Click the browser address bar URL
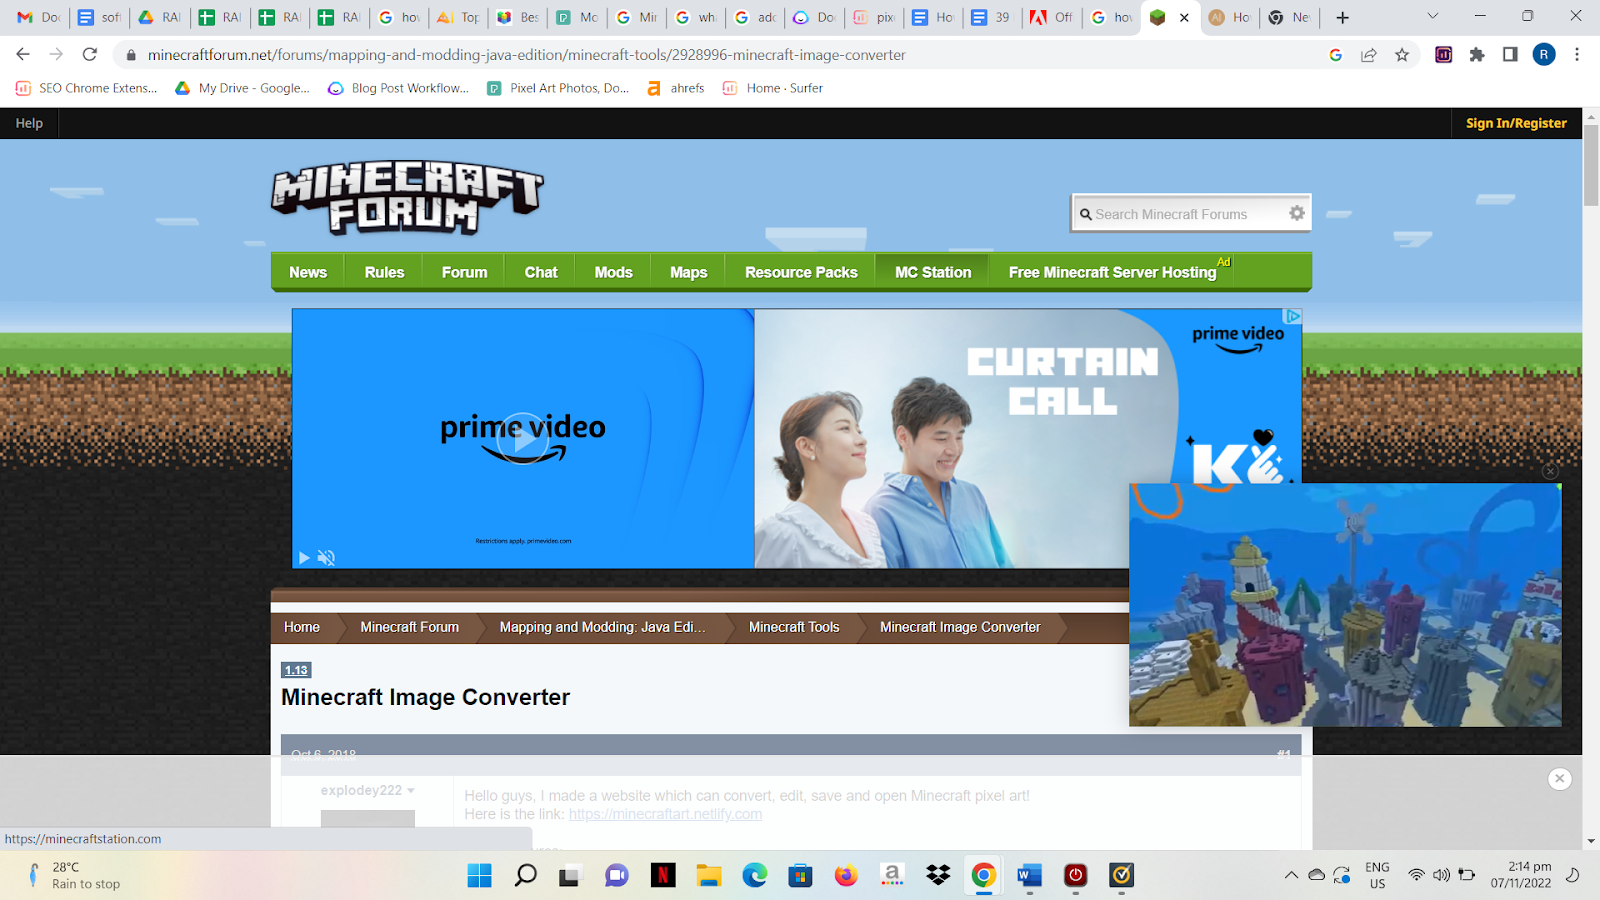The height and width of the screenshot is (900, 1600). tap(527, 55)
